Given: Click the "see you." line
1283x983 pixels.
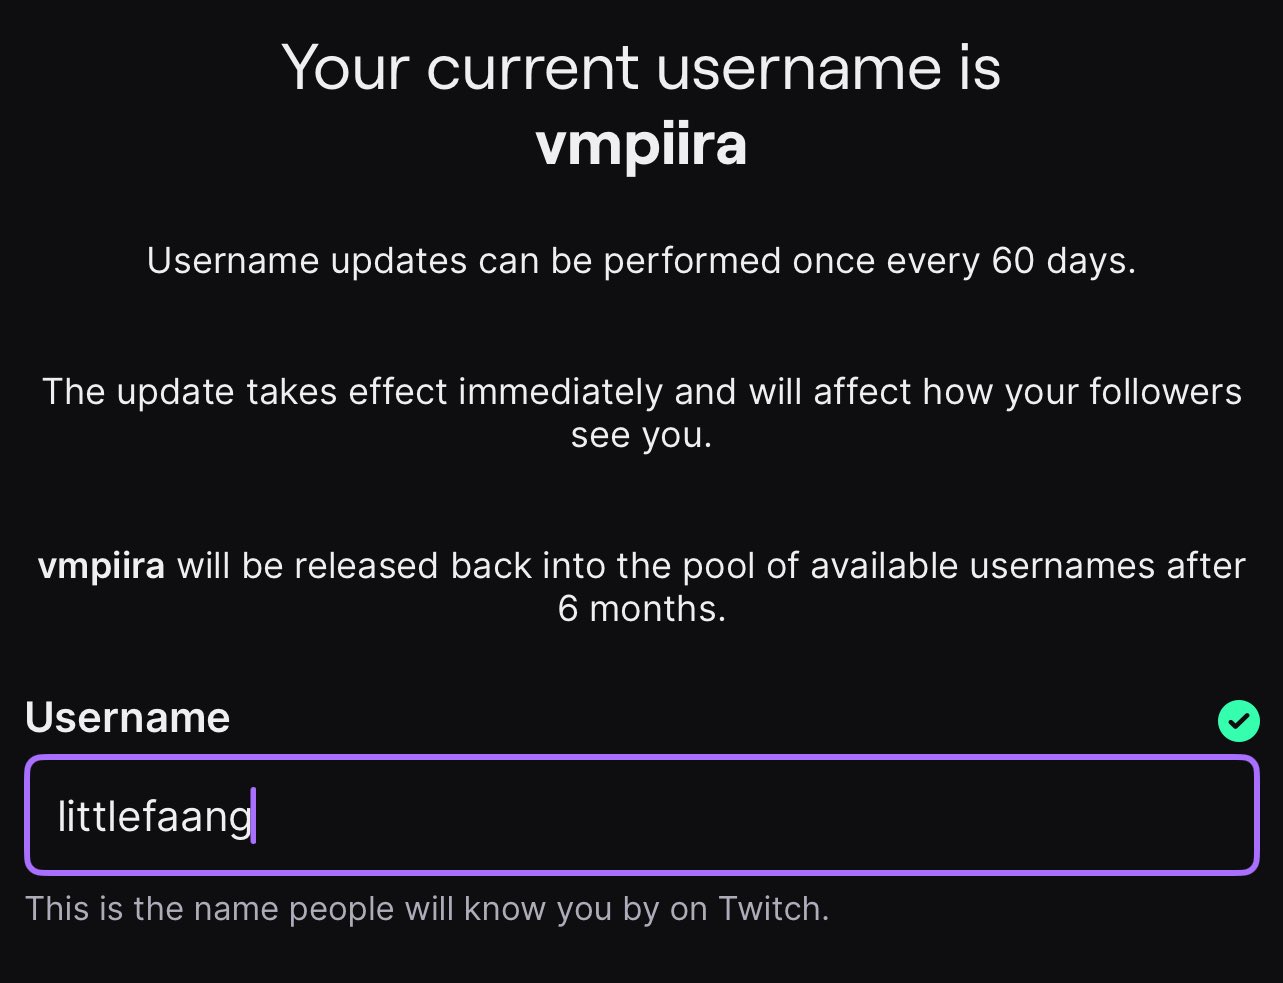Looking at the screenshot, I should coord(641,436).
